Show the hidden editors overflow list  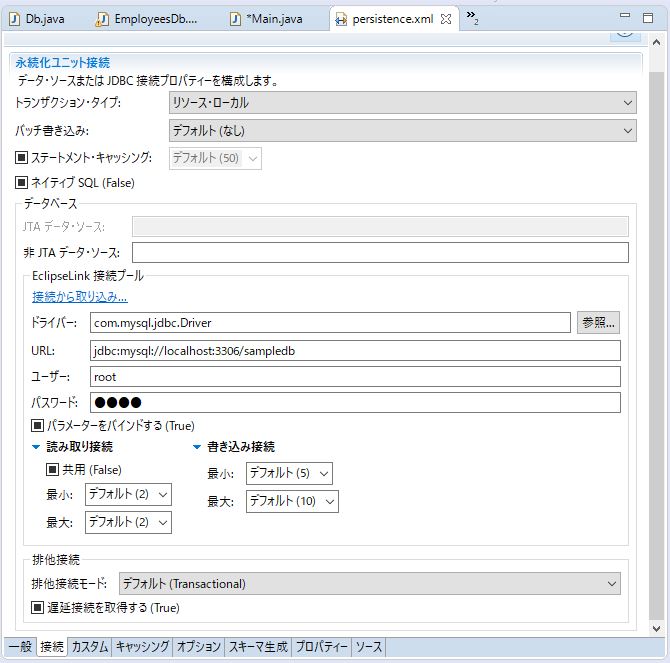[472, 18]
